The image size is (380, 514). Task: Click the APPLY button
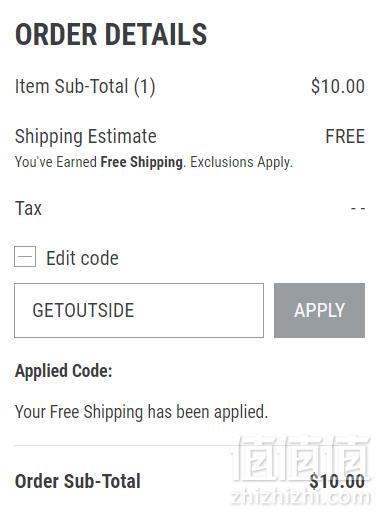pyautogui.click(x=319, y=310)
